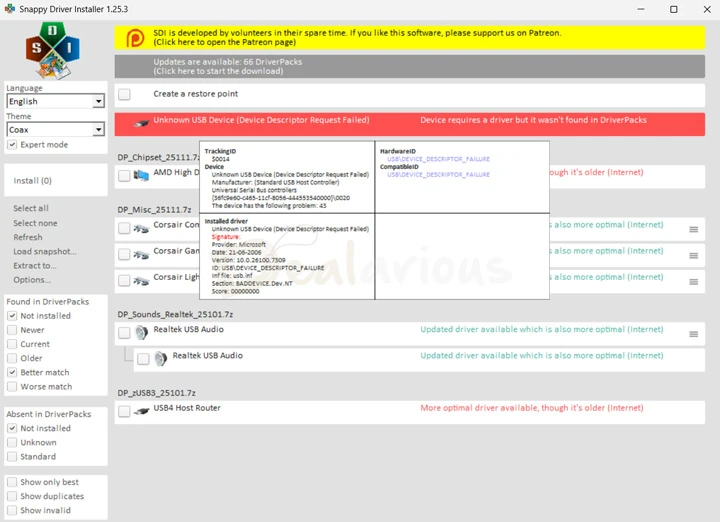
Task: Click the Patreon logo icon
Action: click(135, 38)
